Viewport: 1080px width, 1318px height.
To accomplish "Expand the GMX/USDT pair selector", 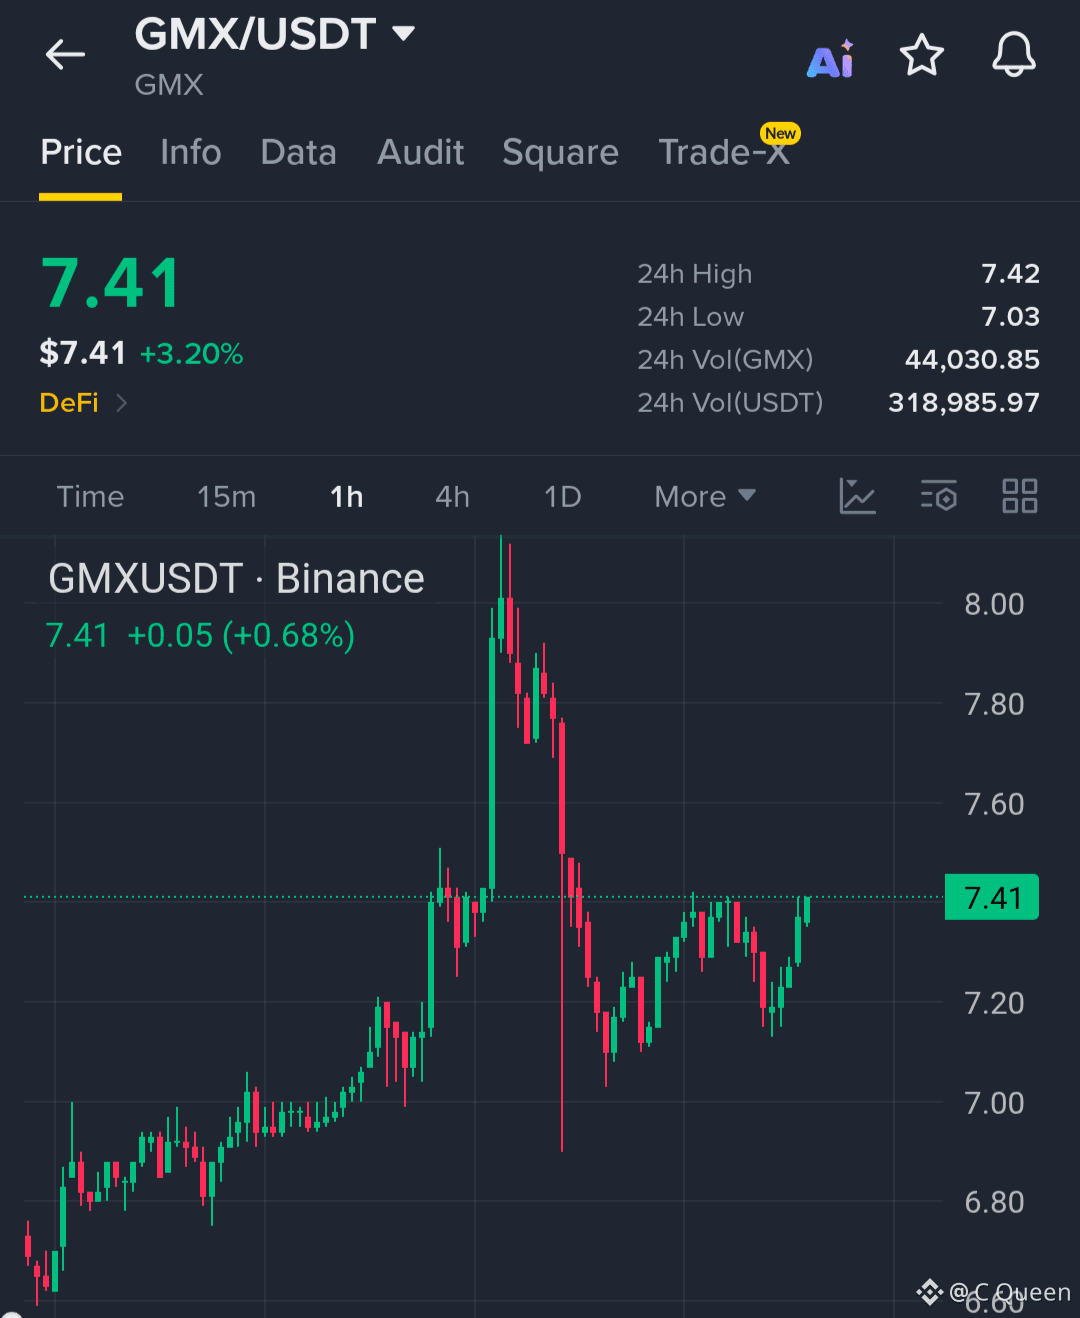I will 275,34.
